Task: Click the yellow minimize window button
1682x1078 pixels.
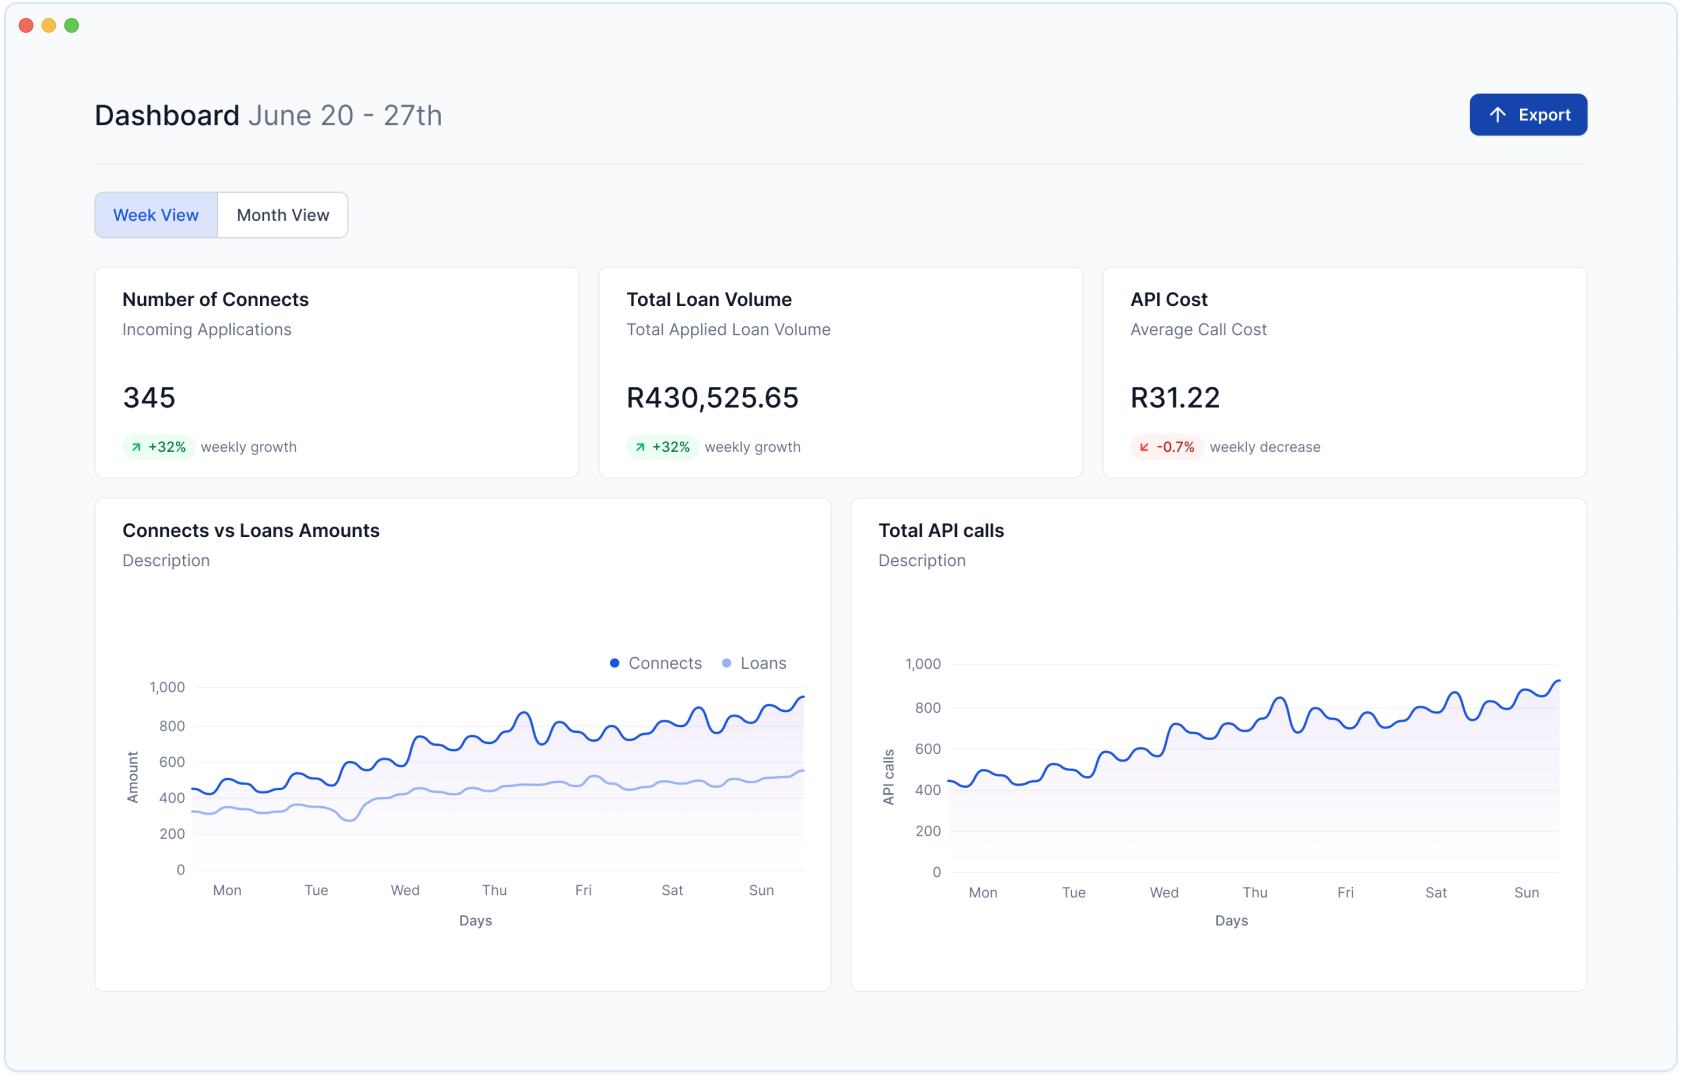Action: pyautogui.click(x=49, y=25)
